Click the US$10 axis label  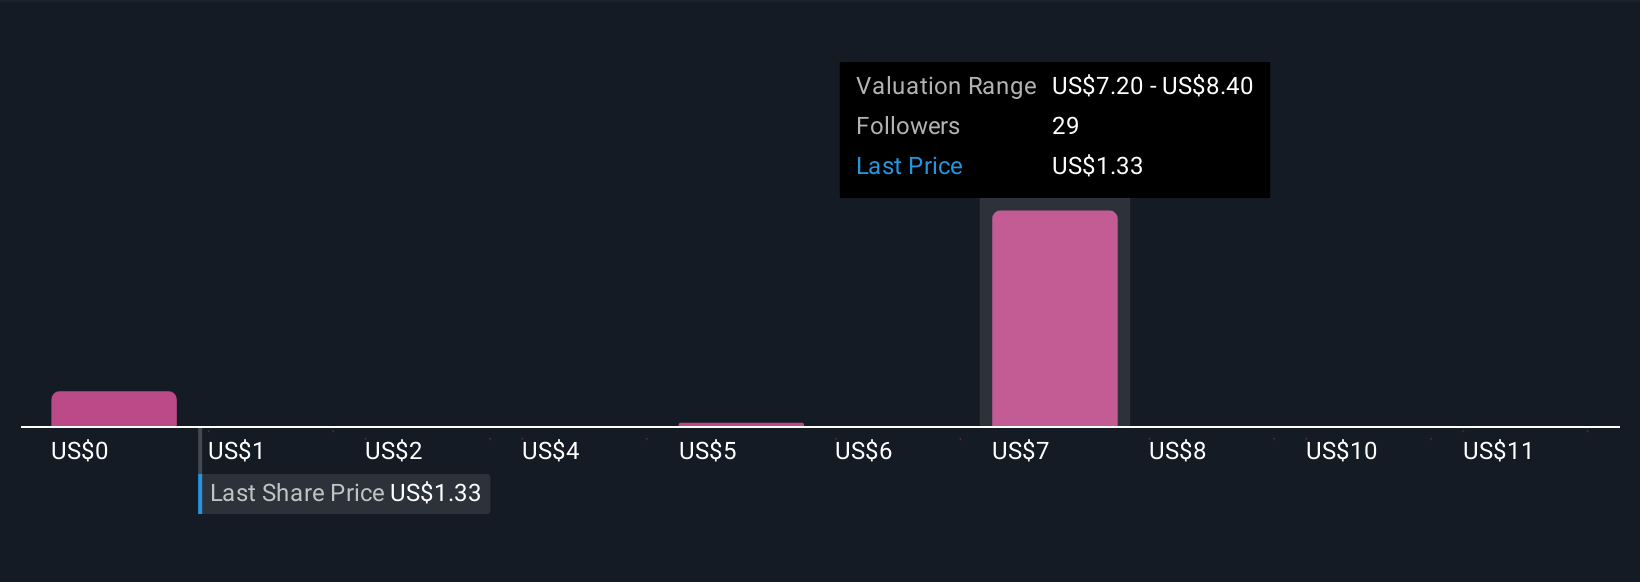(x=1341, y=451)
